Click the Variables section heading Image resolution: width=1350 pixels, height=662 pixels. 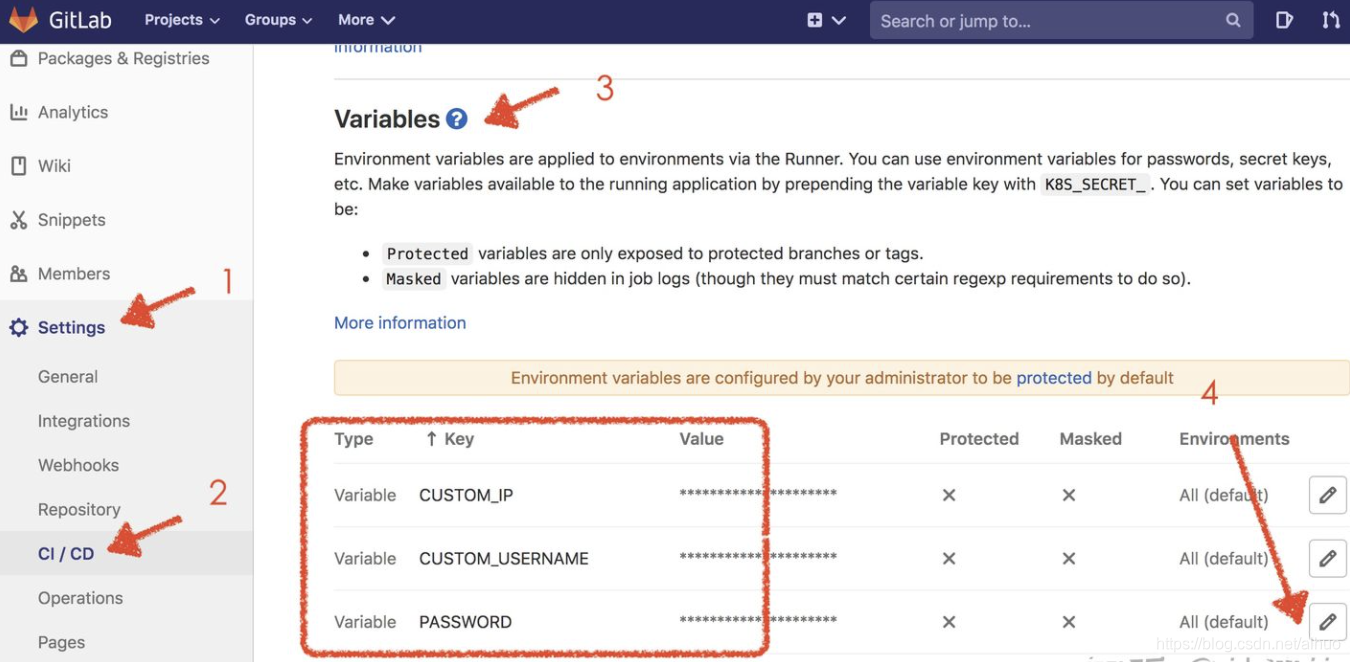[387, 119]
